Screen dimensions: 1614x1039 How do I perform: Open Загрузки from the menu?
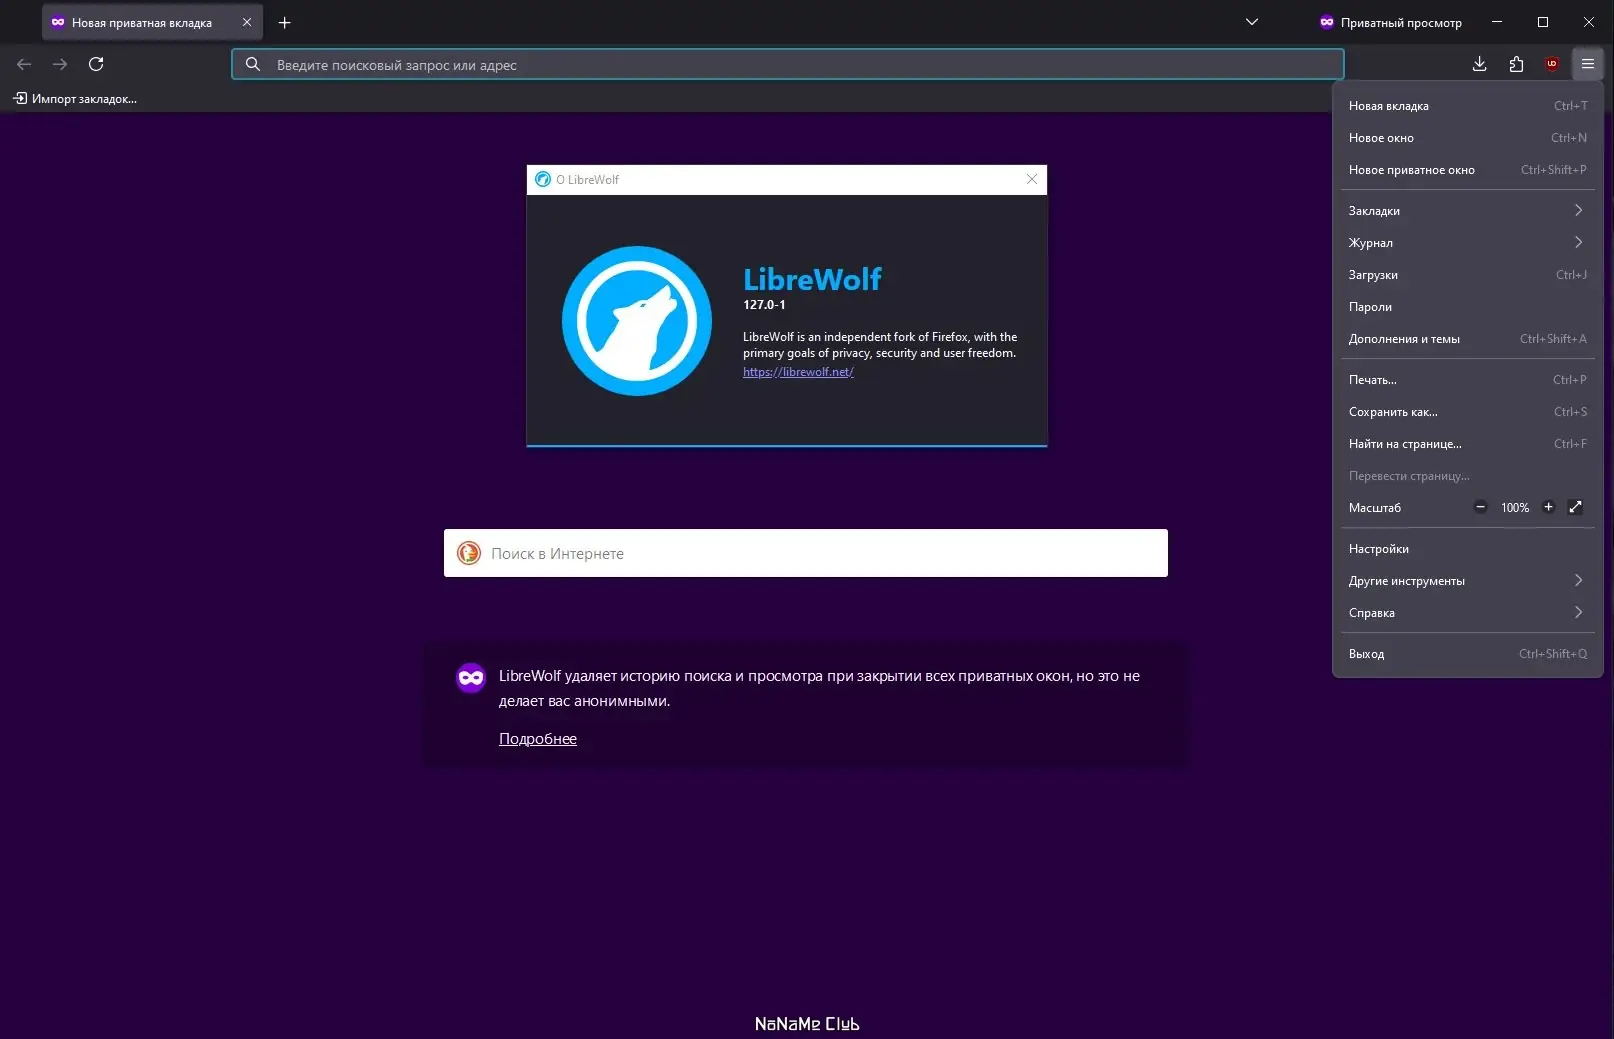[x=1468, y=275]
